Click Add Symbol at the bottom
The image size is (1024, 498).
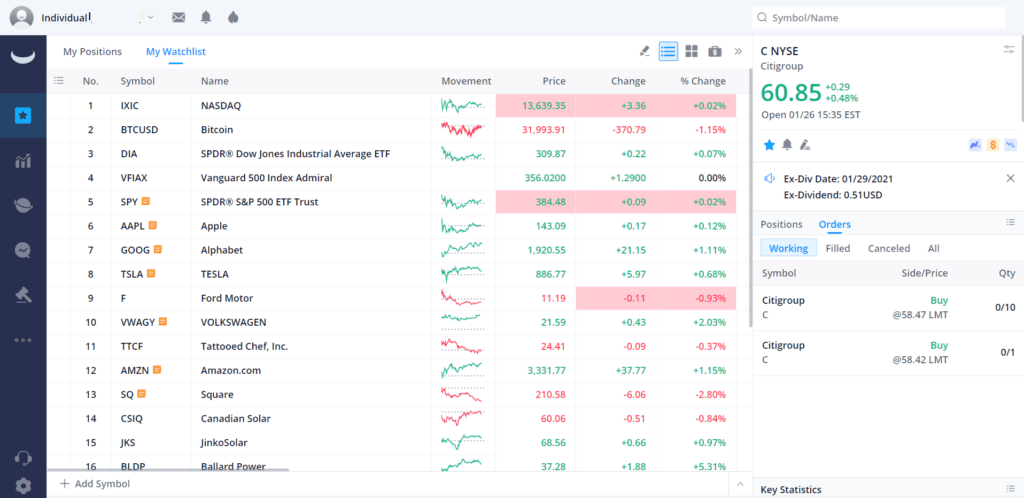tap(95, 484)
